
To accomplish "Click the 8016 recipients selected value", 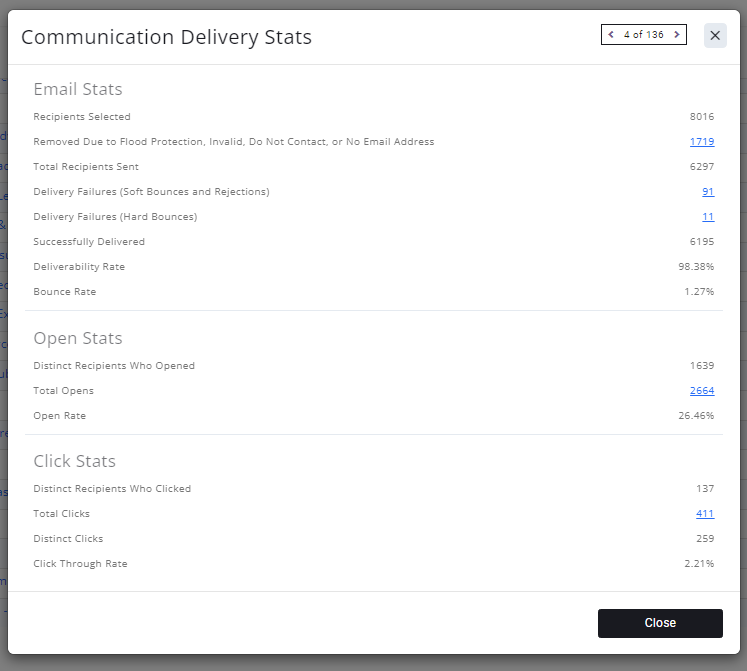I will (x=702, y=117).
